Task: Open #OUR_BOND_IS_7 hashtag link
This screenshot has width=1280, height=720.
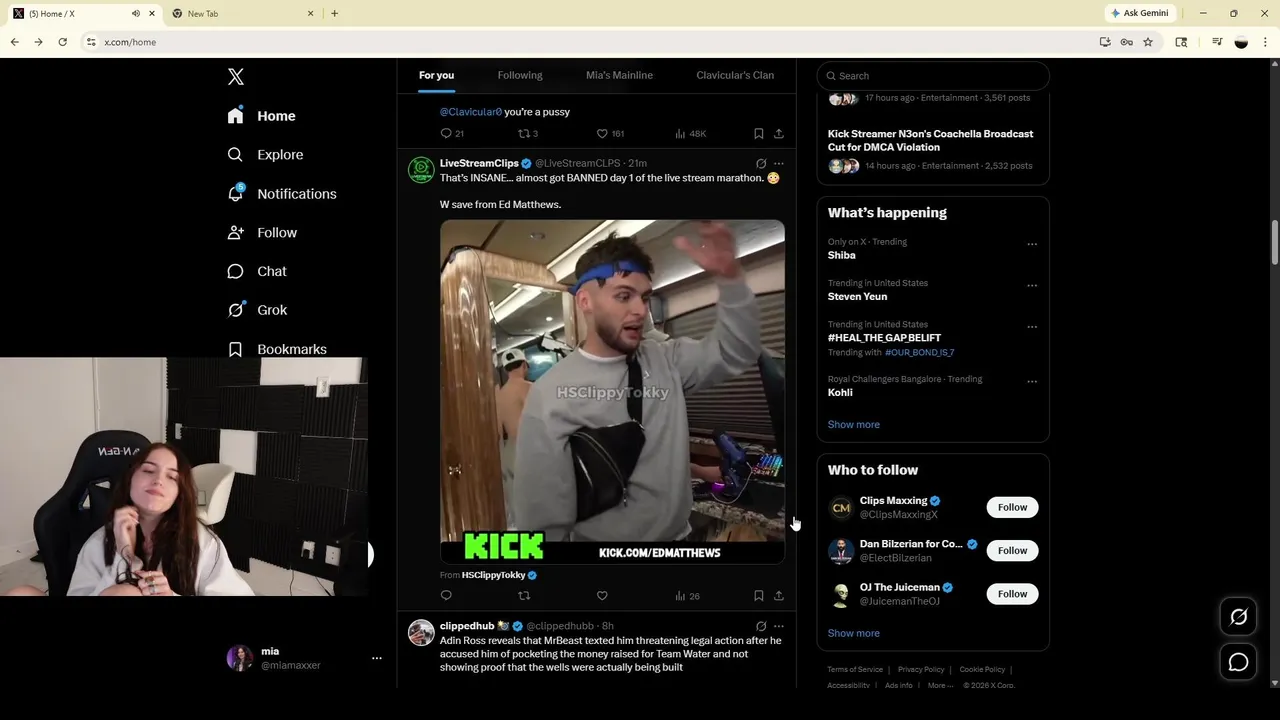Action: coord(919,353)
